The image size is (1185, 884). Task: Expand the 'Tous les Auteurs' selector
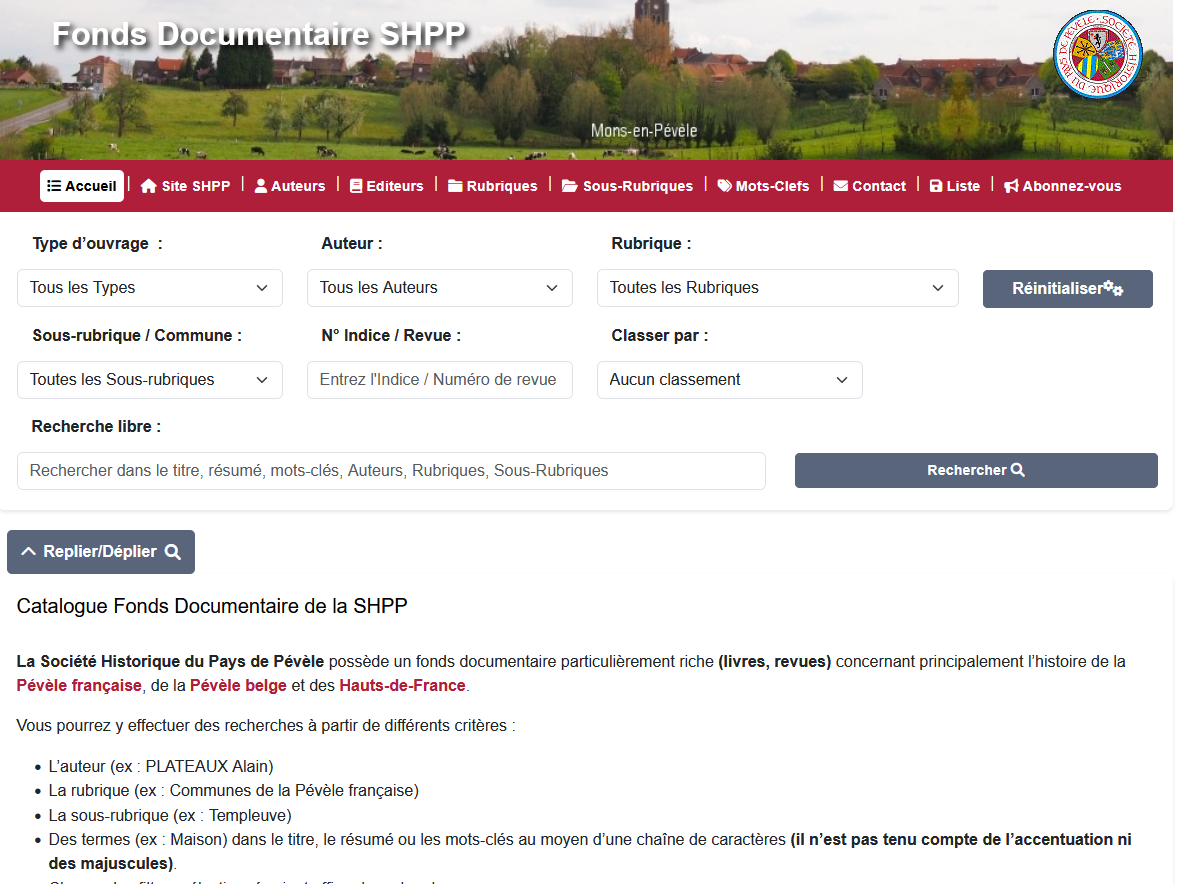[440, 287]
